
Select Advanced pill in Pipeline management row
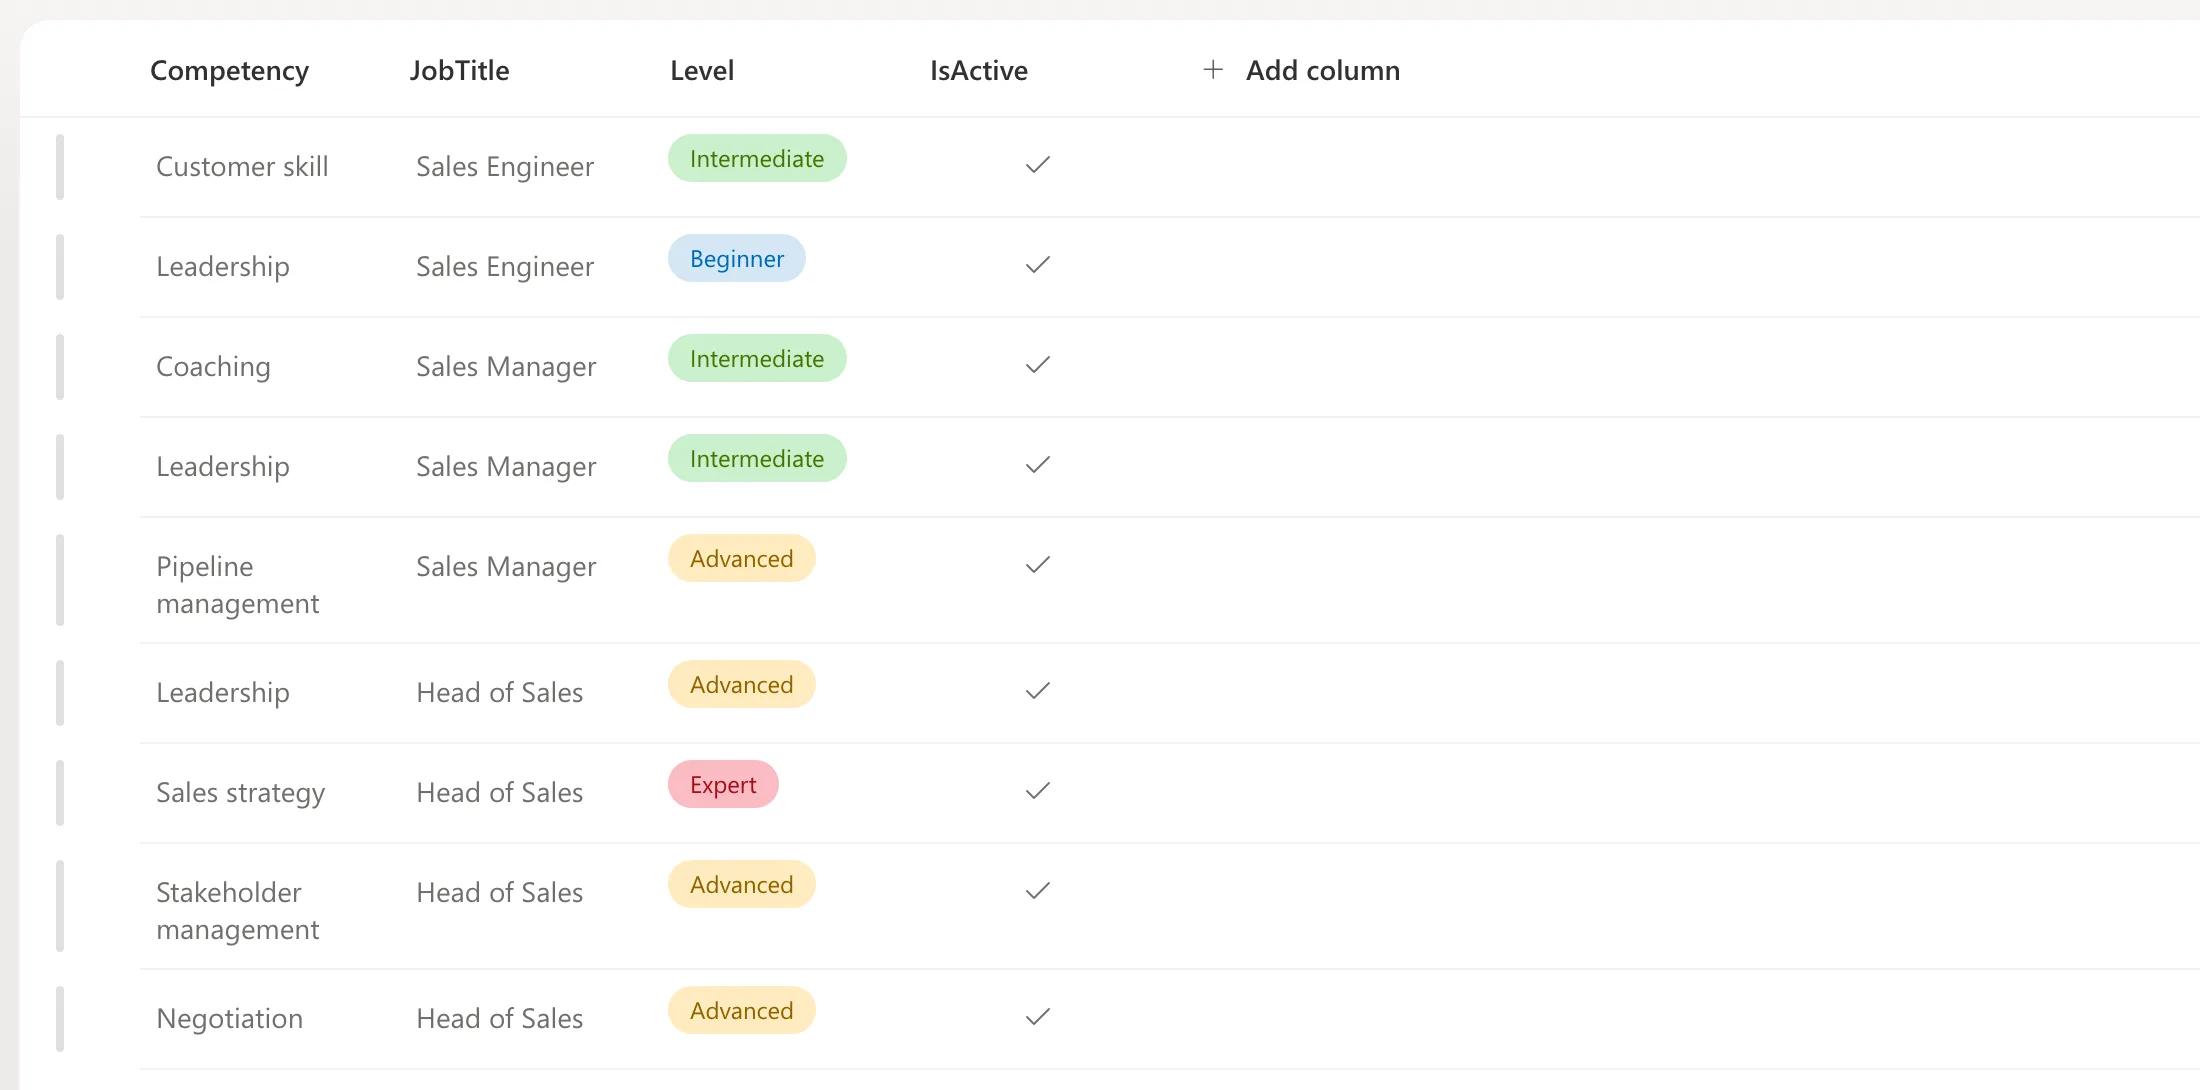(x=742, y=559)
